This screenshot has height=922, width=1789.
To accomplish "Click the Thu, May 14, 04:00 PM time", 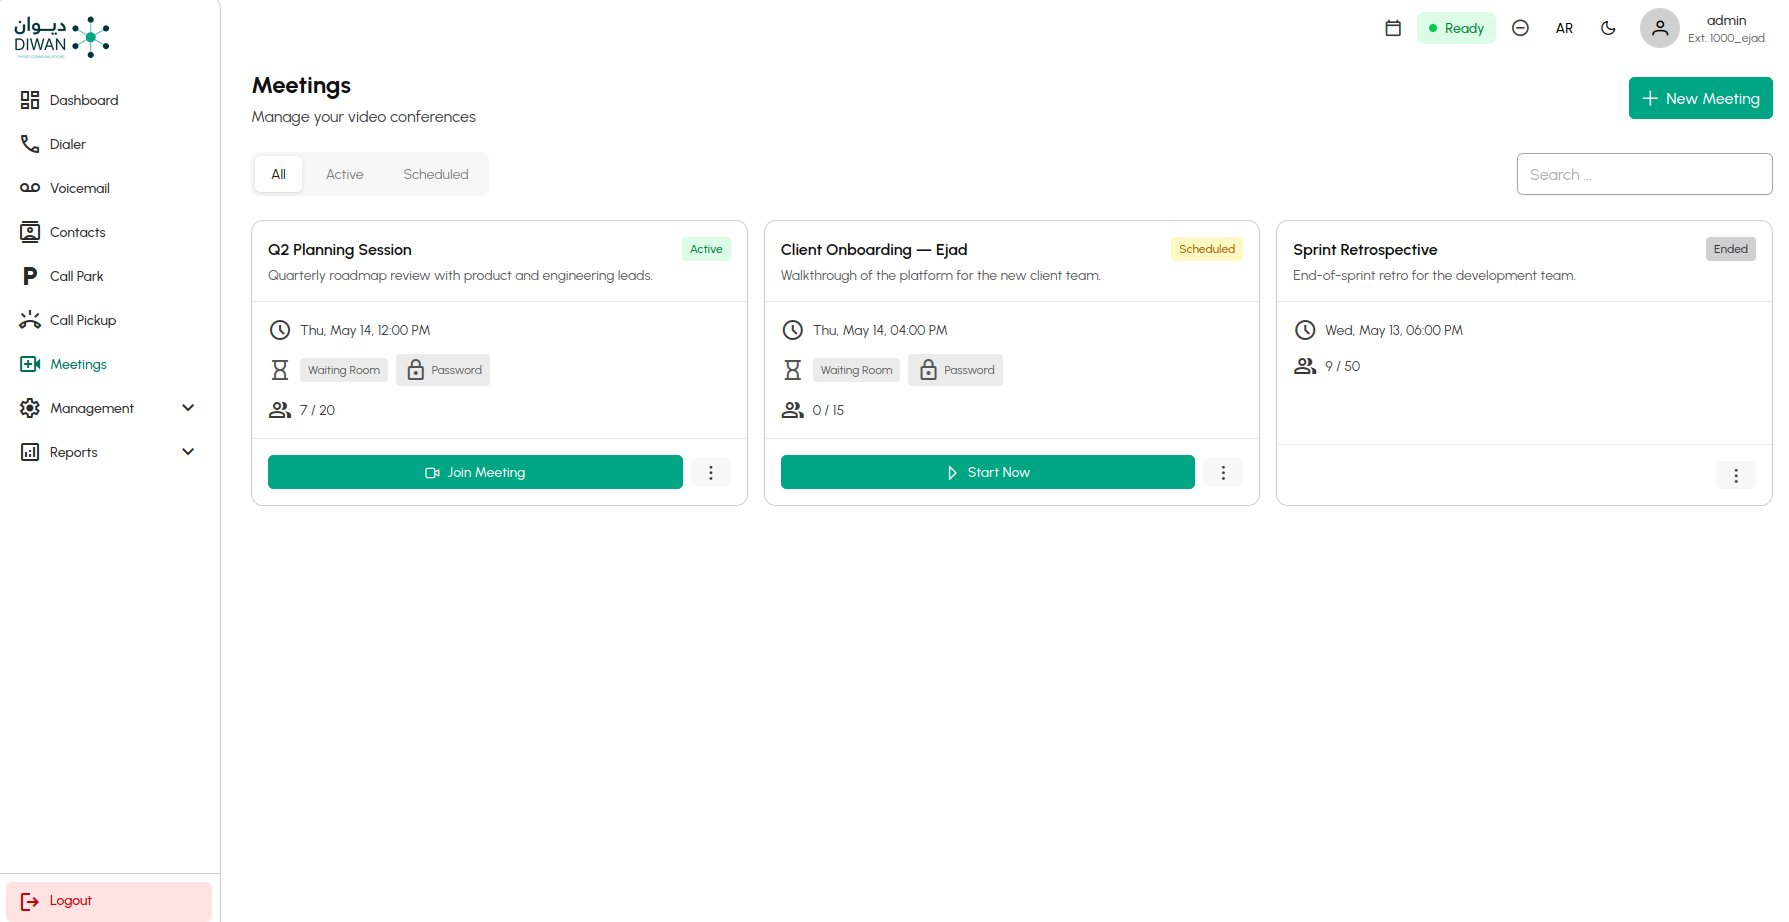I will 880,330.
